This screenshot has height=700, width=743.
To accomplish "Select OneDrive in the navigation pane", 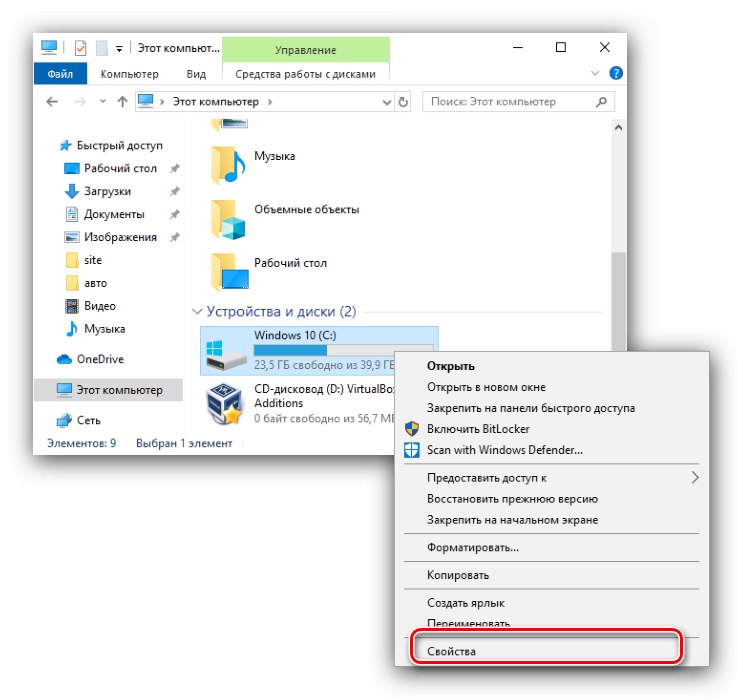I will (100, 359).
